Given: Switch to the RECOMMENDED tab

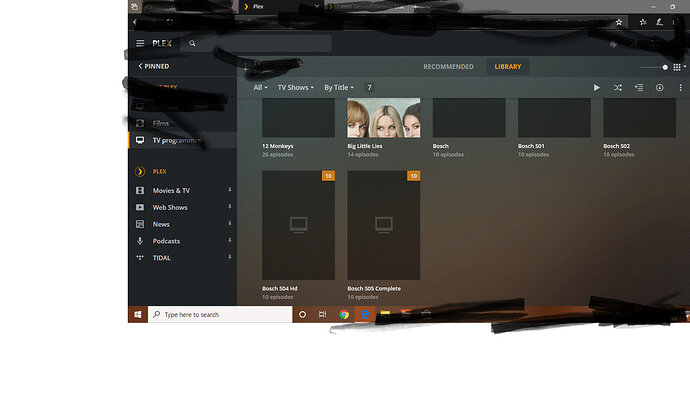Looking at the screenshot, I should [448, 66].
